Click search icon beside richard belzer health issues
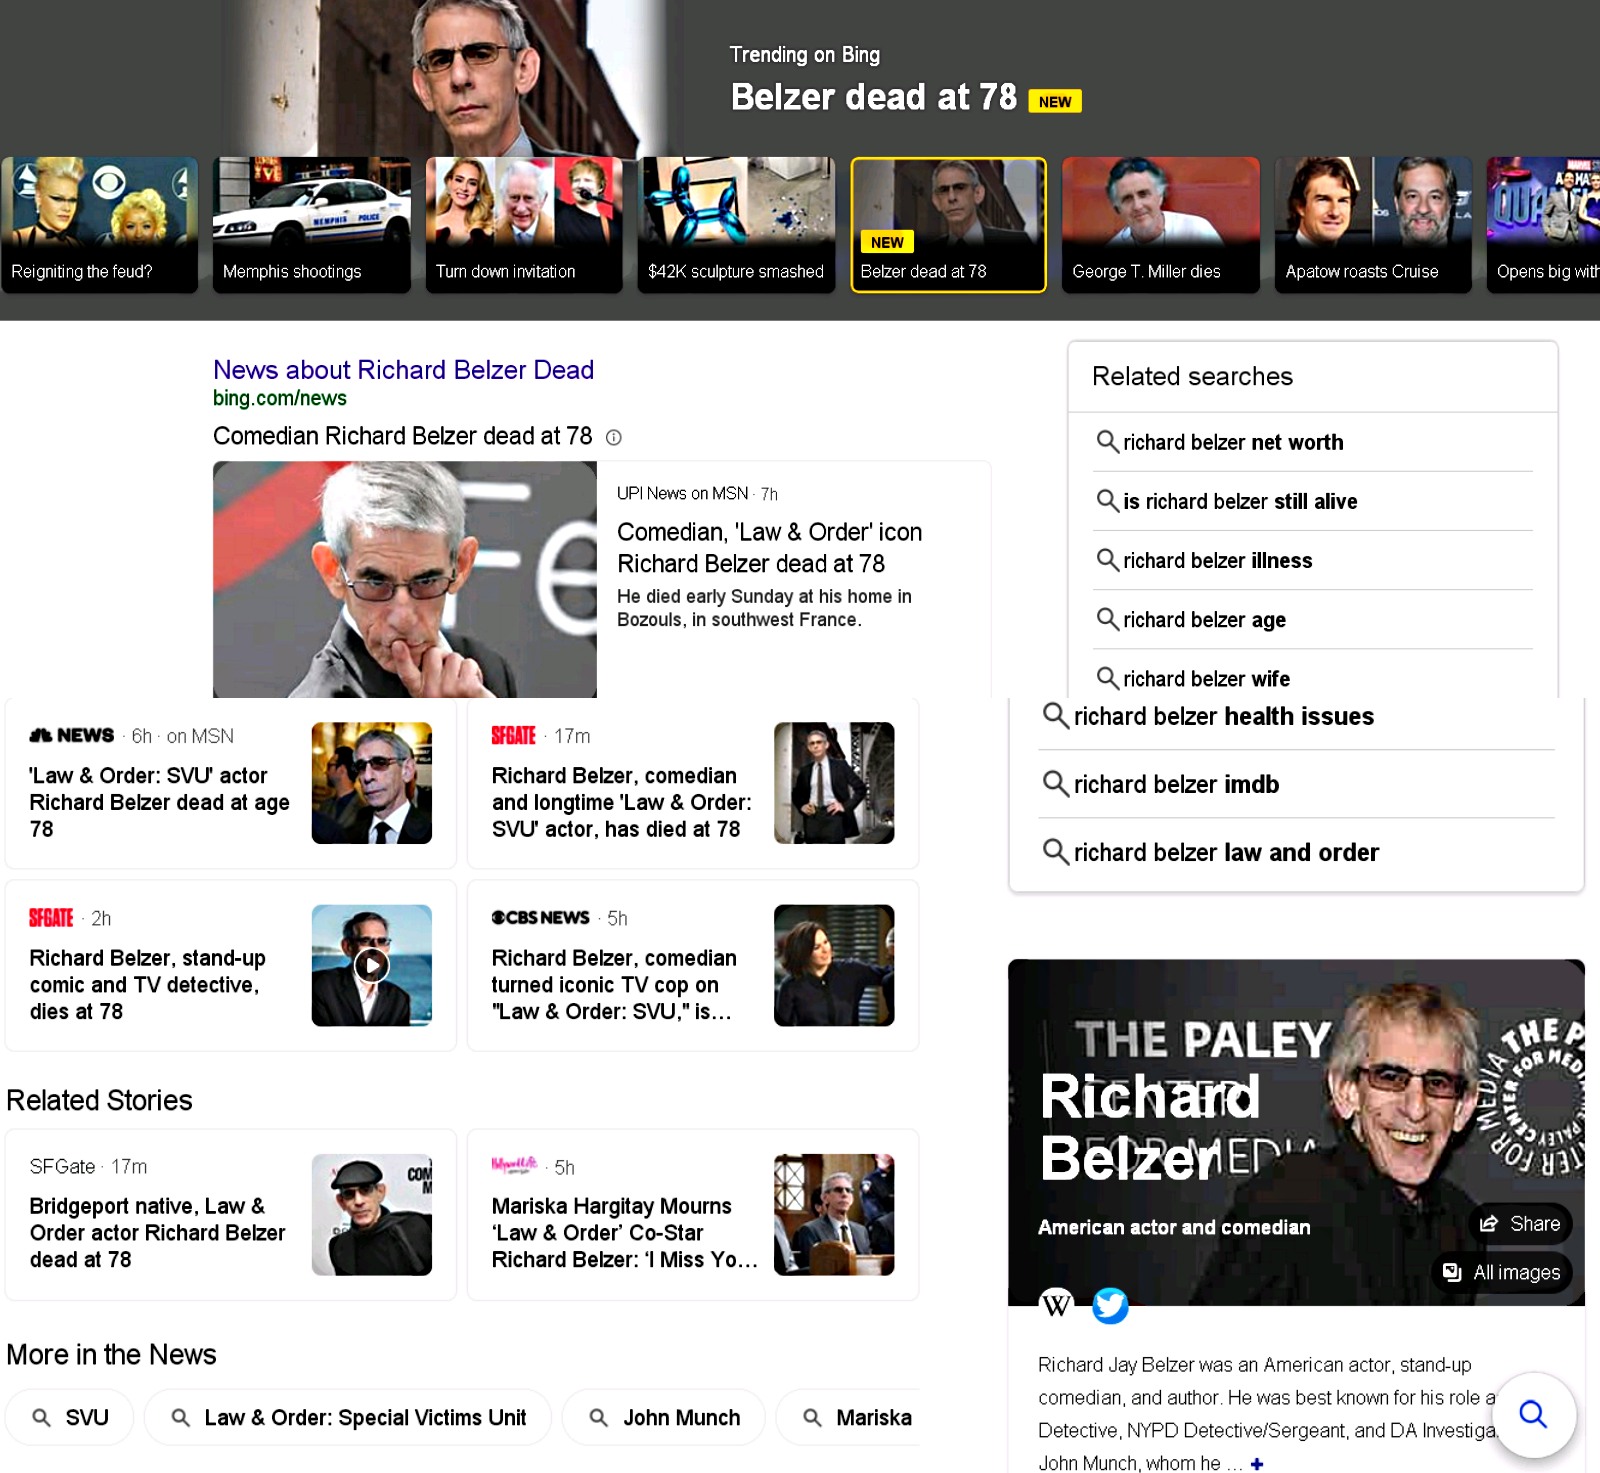The width and height of the screenshot is (1600, 1473). 1056,715
